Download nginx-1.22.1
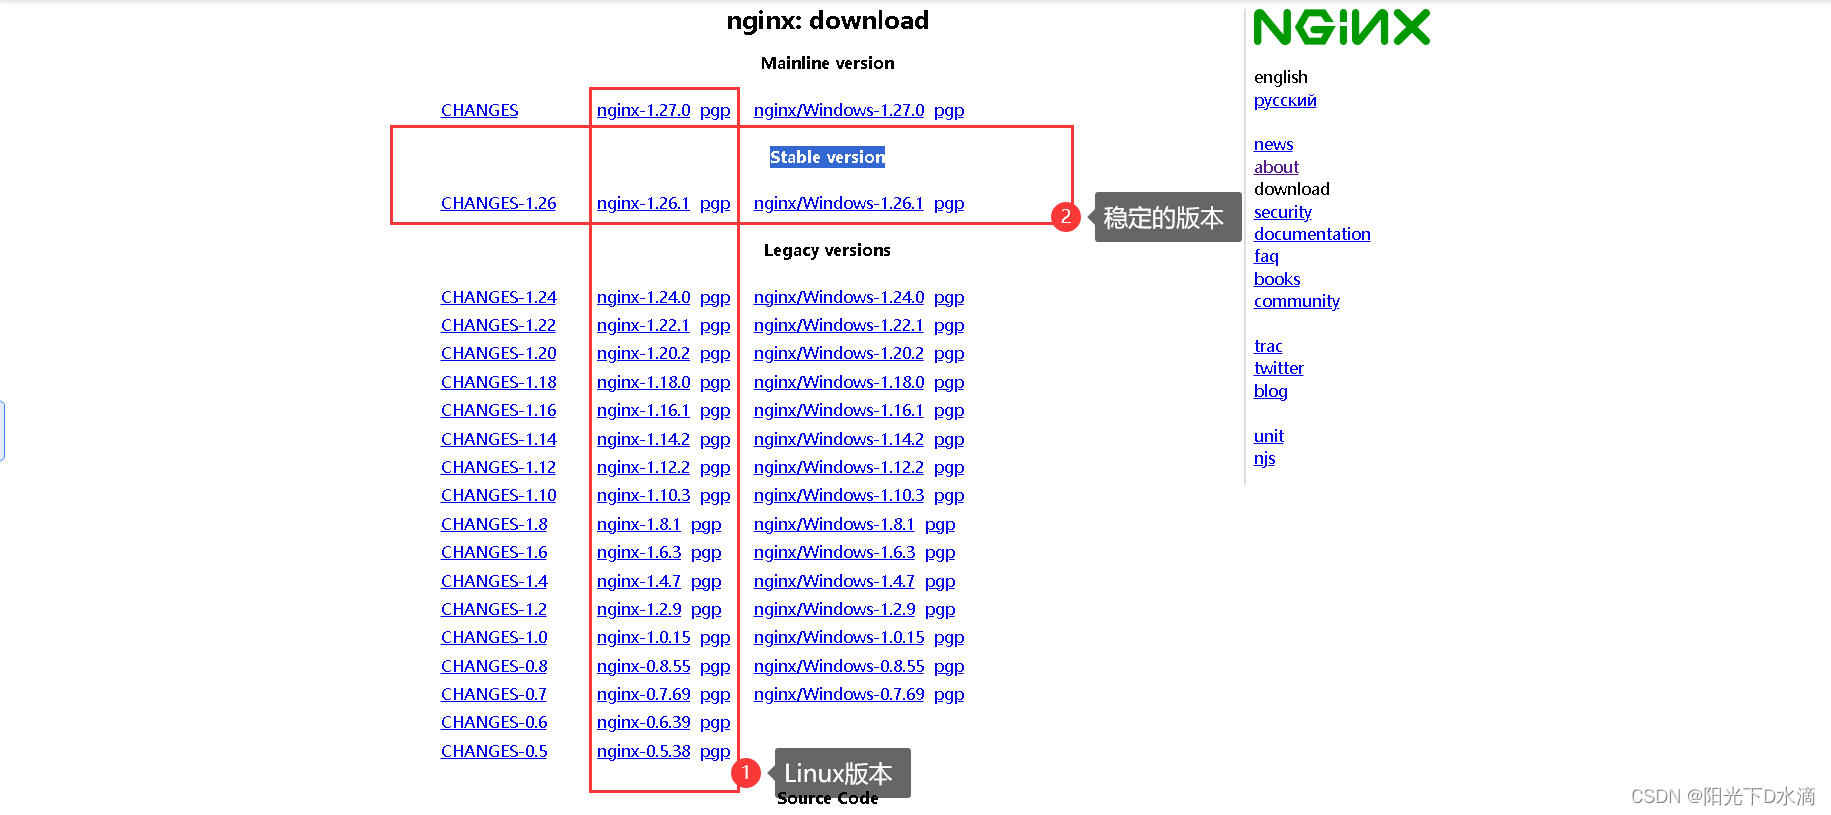Image resolution: width=1831 pixels, height=815 pixels. pyautogui.click(x=643, y=325)
